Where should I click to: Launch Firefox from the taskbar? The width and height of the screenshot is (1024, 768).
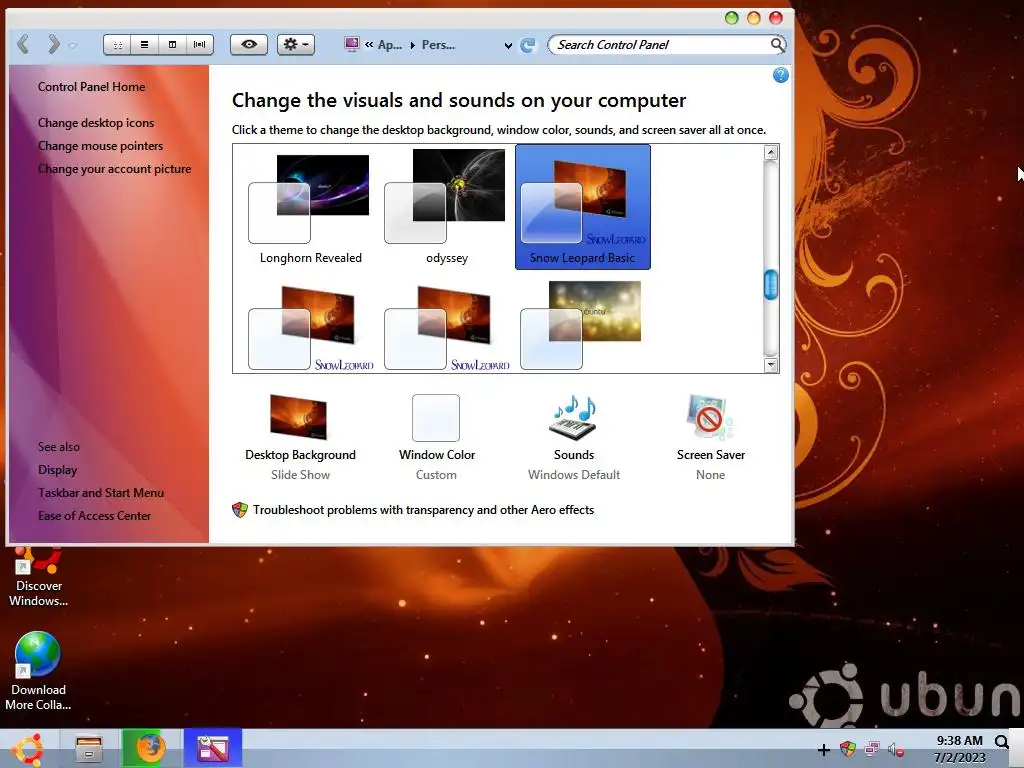[150, 748]
